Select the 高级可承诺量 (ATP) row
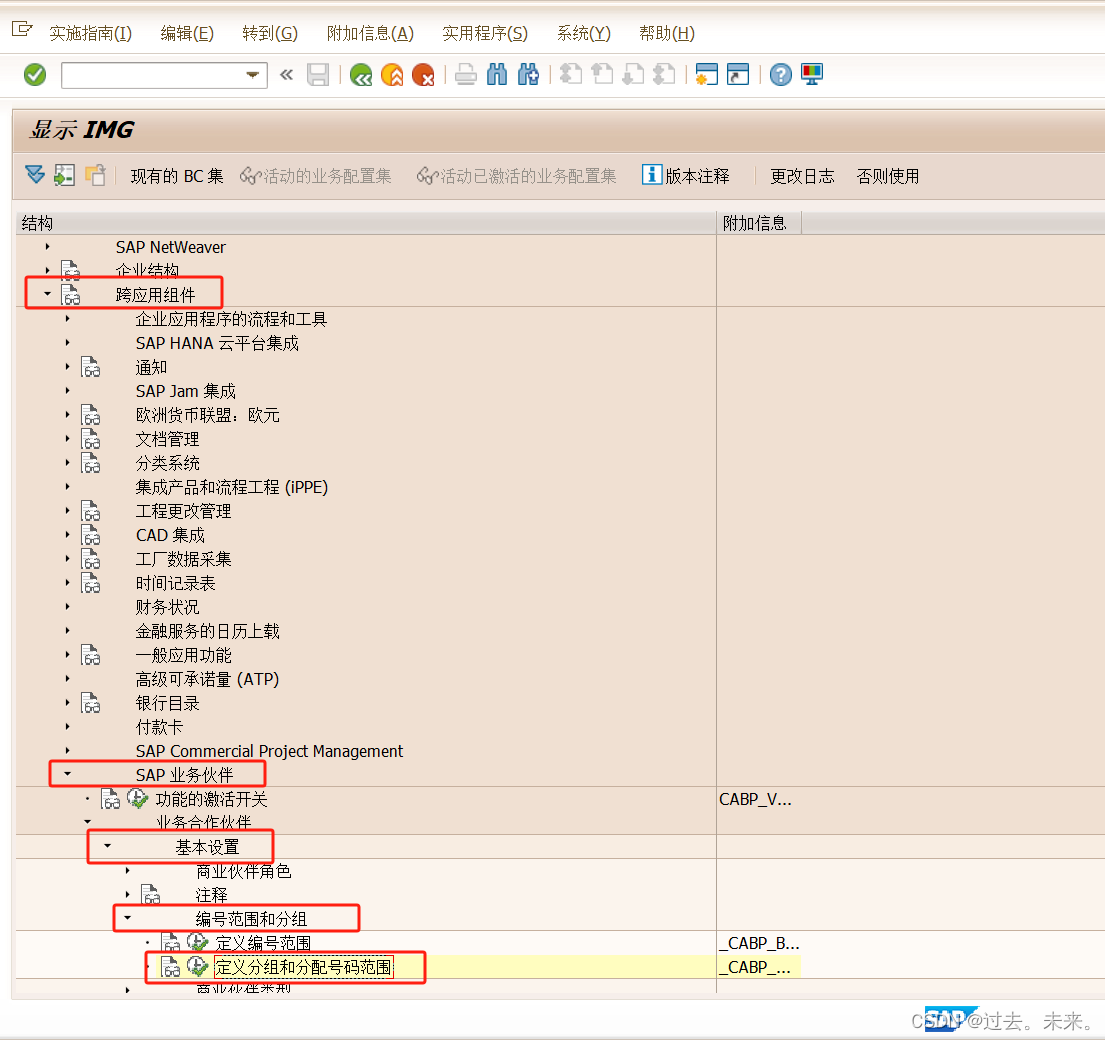This screenshot has height=1040, width=1105. pos(207,679)
